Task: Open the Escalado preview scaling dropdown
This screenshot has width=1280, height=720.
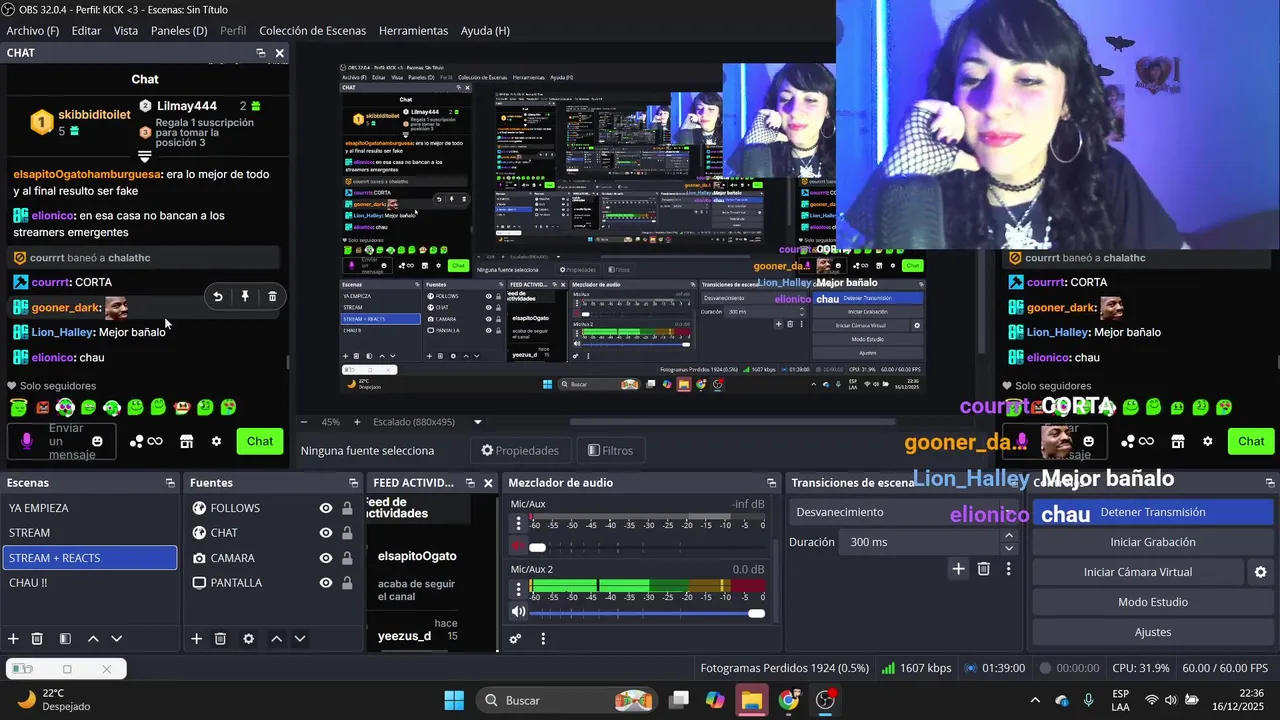Action: (477, 422)
